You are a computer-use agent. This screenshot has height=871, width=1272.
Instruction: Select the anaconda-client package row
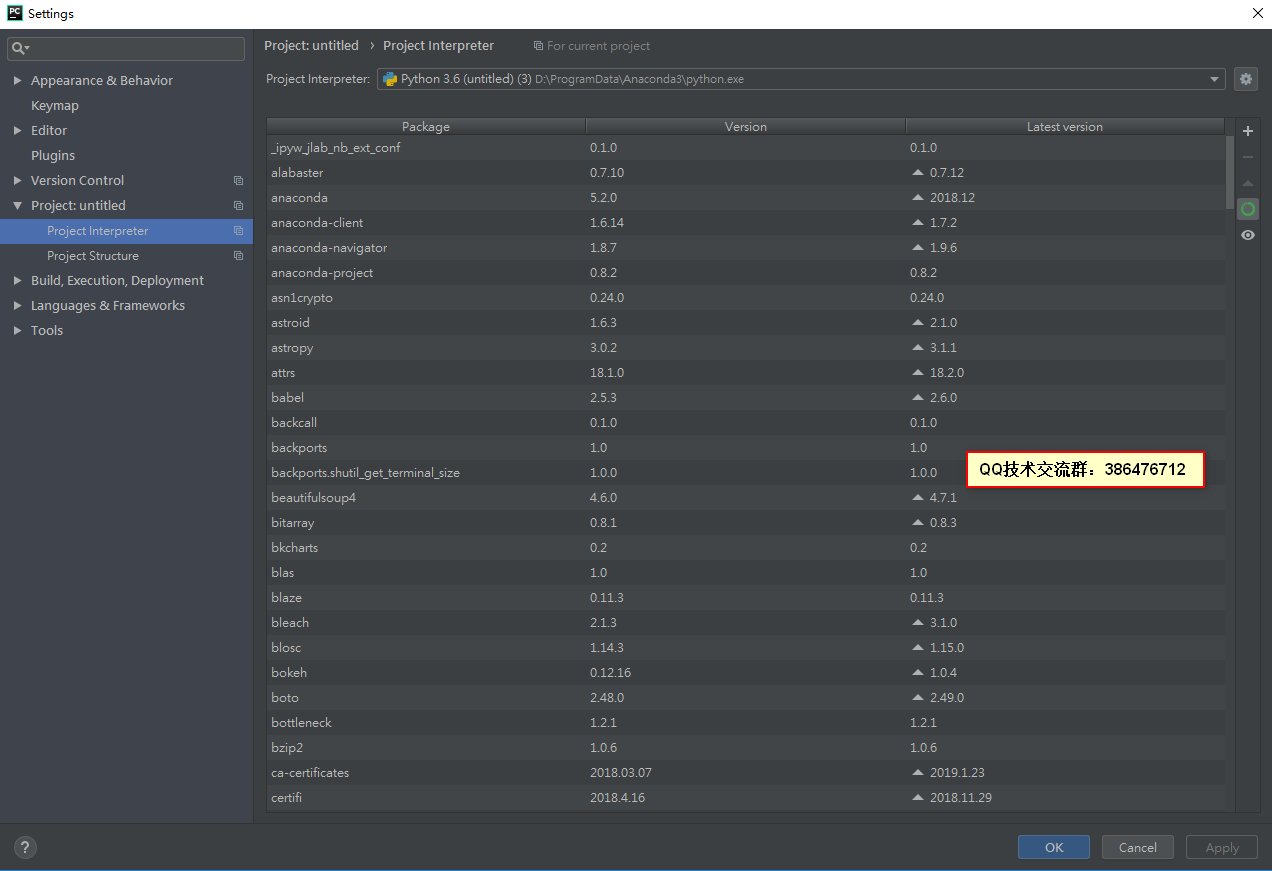pyautogui.click(x=746, y=222)
